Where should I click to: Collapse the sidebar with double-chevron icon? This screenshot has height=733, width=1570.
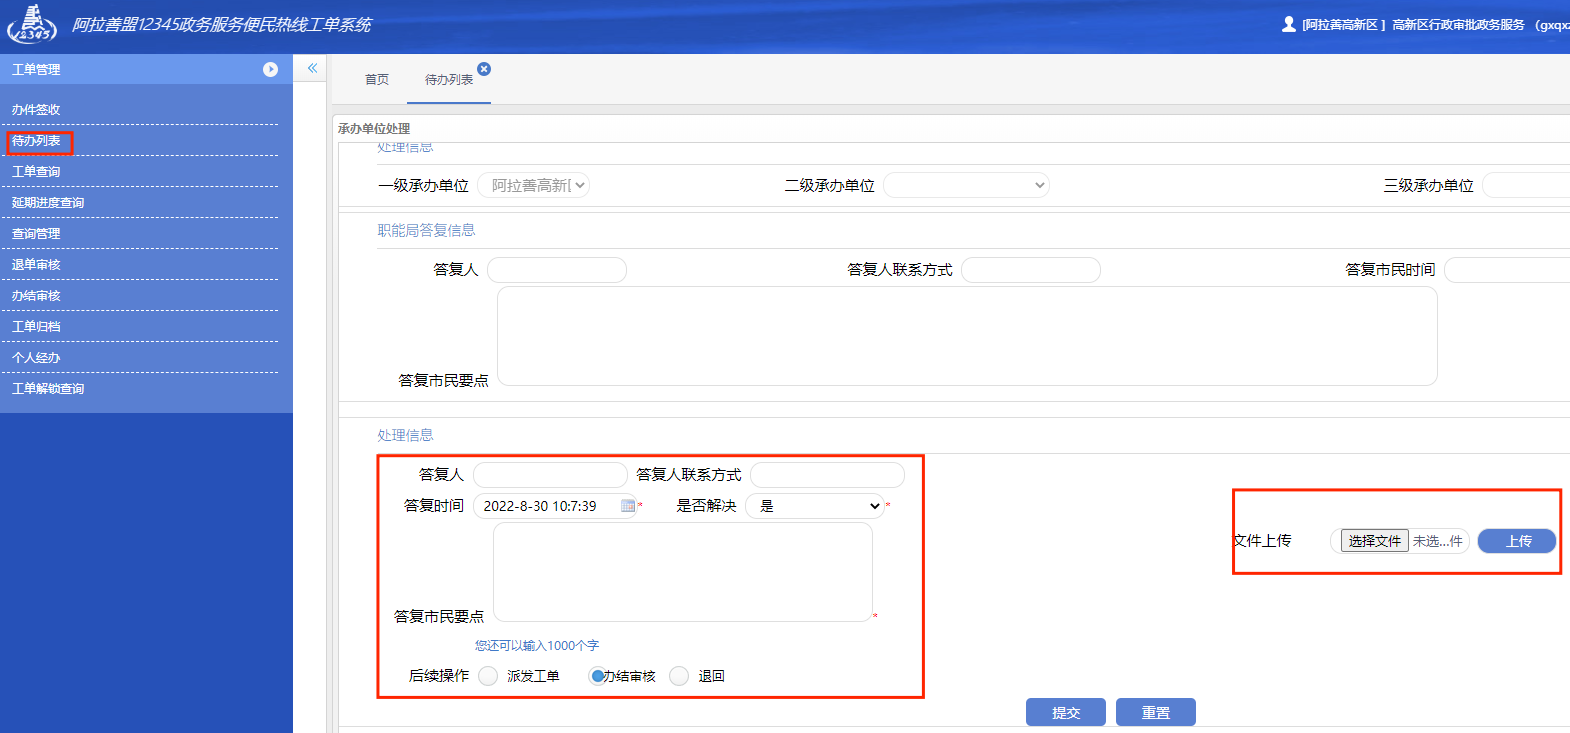(312, 68)
